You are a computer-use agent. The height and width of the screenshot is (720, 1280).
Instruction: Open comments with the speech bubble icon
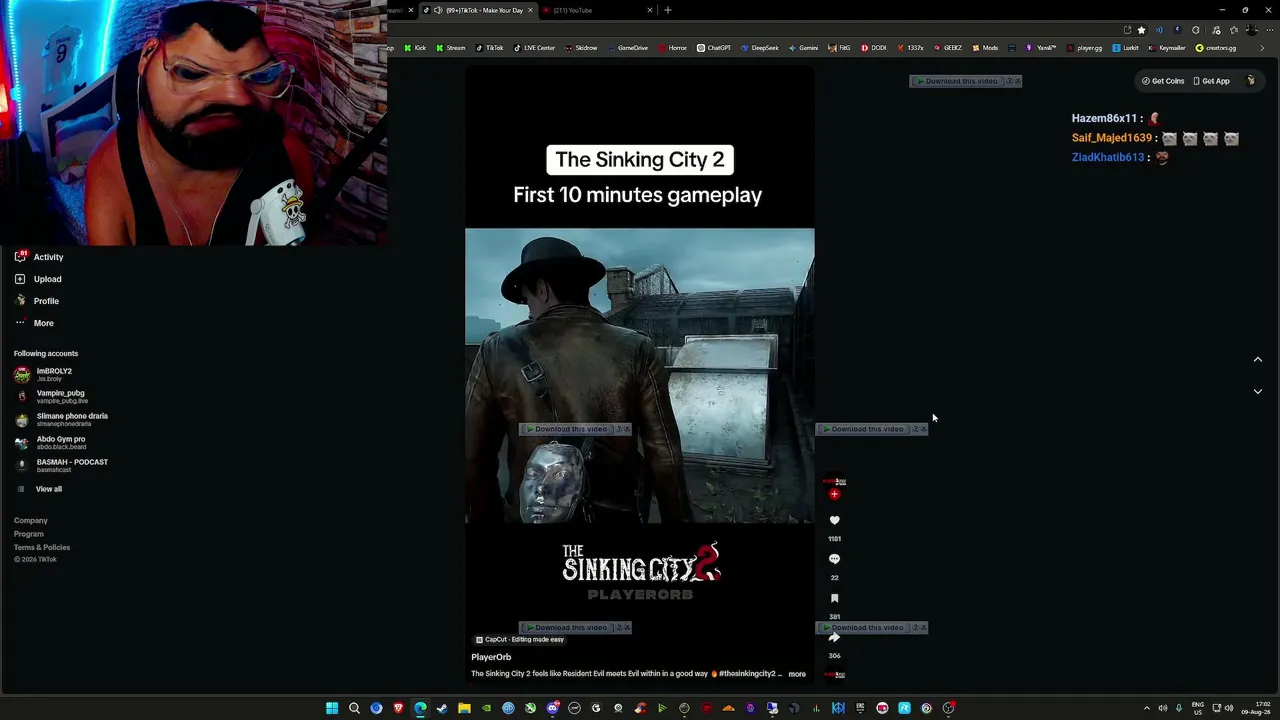point(834,559)
